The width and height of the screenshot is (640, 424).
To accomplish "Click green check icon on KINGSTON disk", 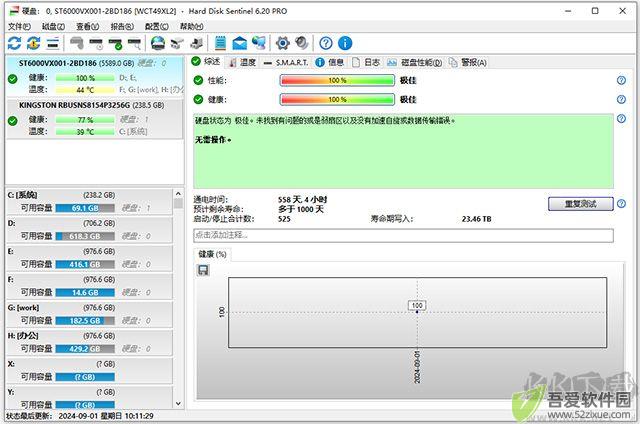I will tap(13, 121).
